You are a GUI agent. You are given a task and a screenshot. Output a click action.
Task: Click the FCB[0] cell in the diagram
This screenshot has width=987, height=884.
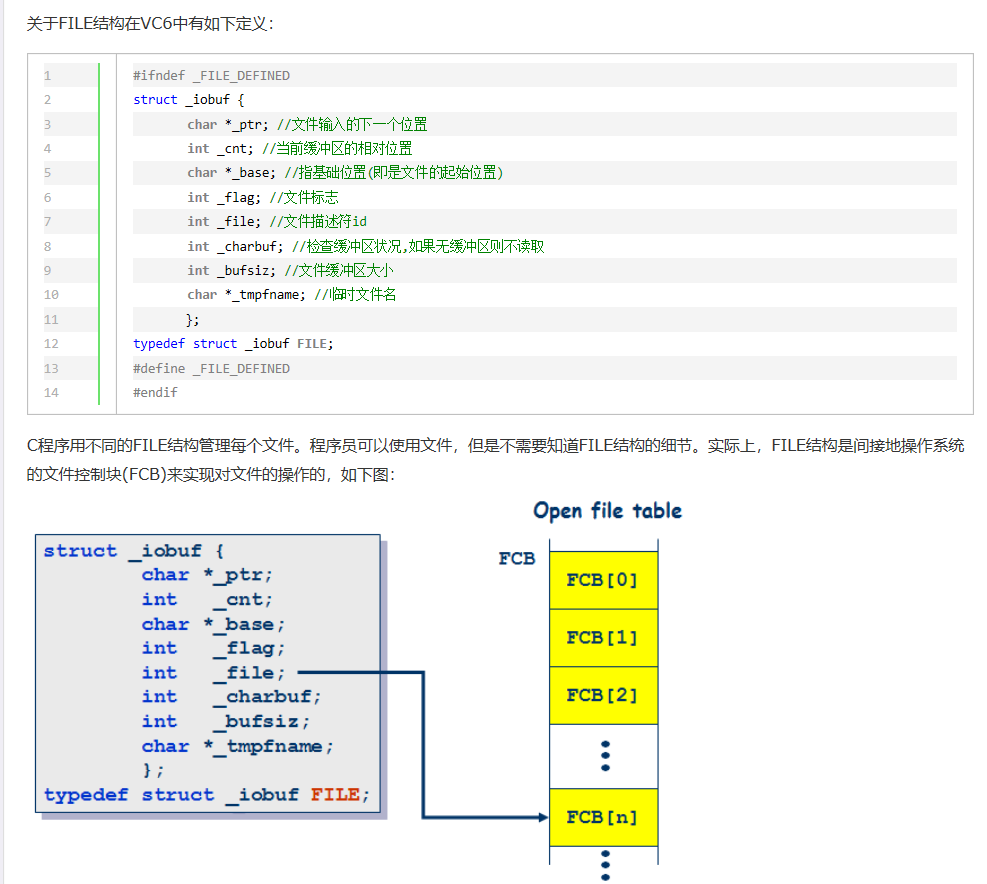click(603, 580)
